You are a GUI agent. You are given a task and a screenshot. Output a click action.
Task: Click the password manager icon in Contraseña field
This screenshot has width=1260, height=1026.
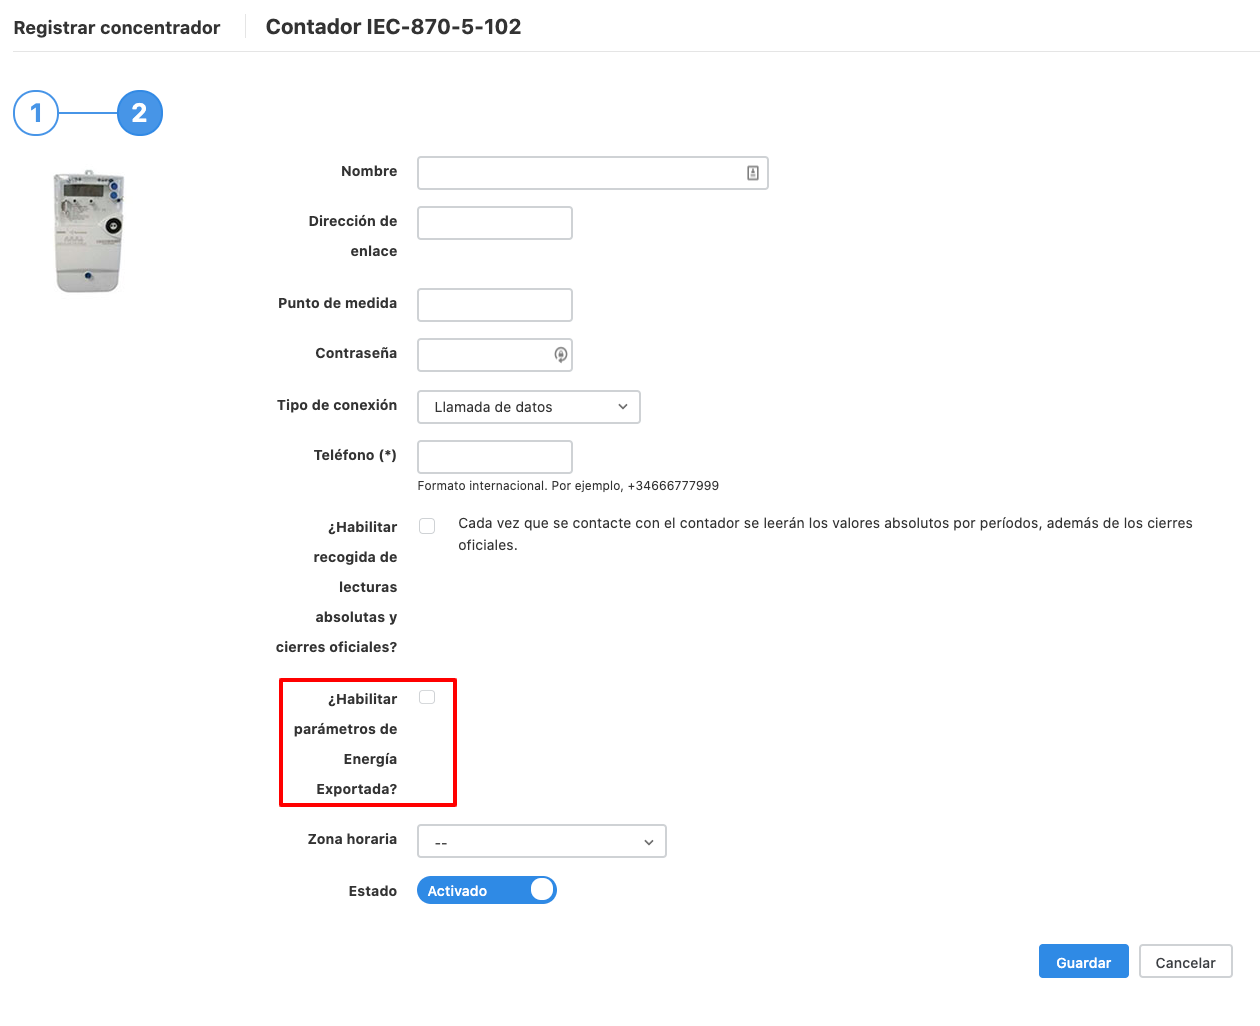pos(561,354)
